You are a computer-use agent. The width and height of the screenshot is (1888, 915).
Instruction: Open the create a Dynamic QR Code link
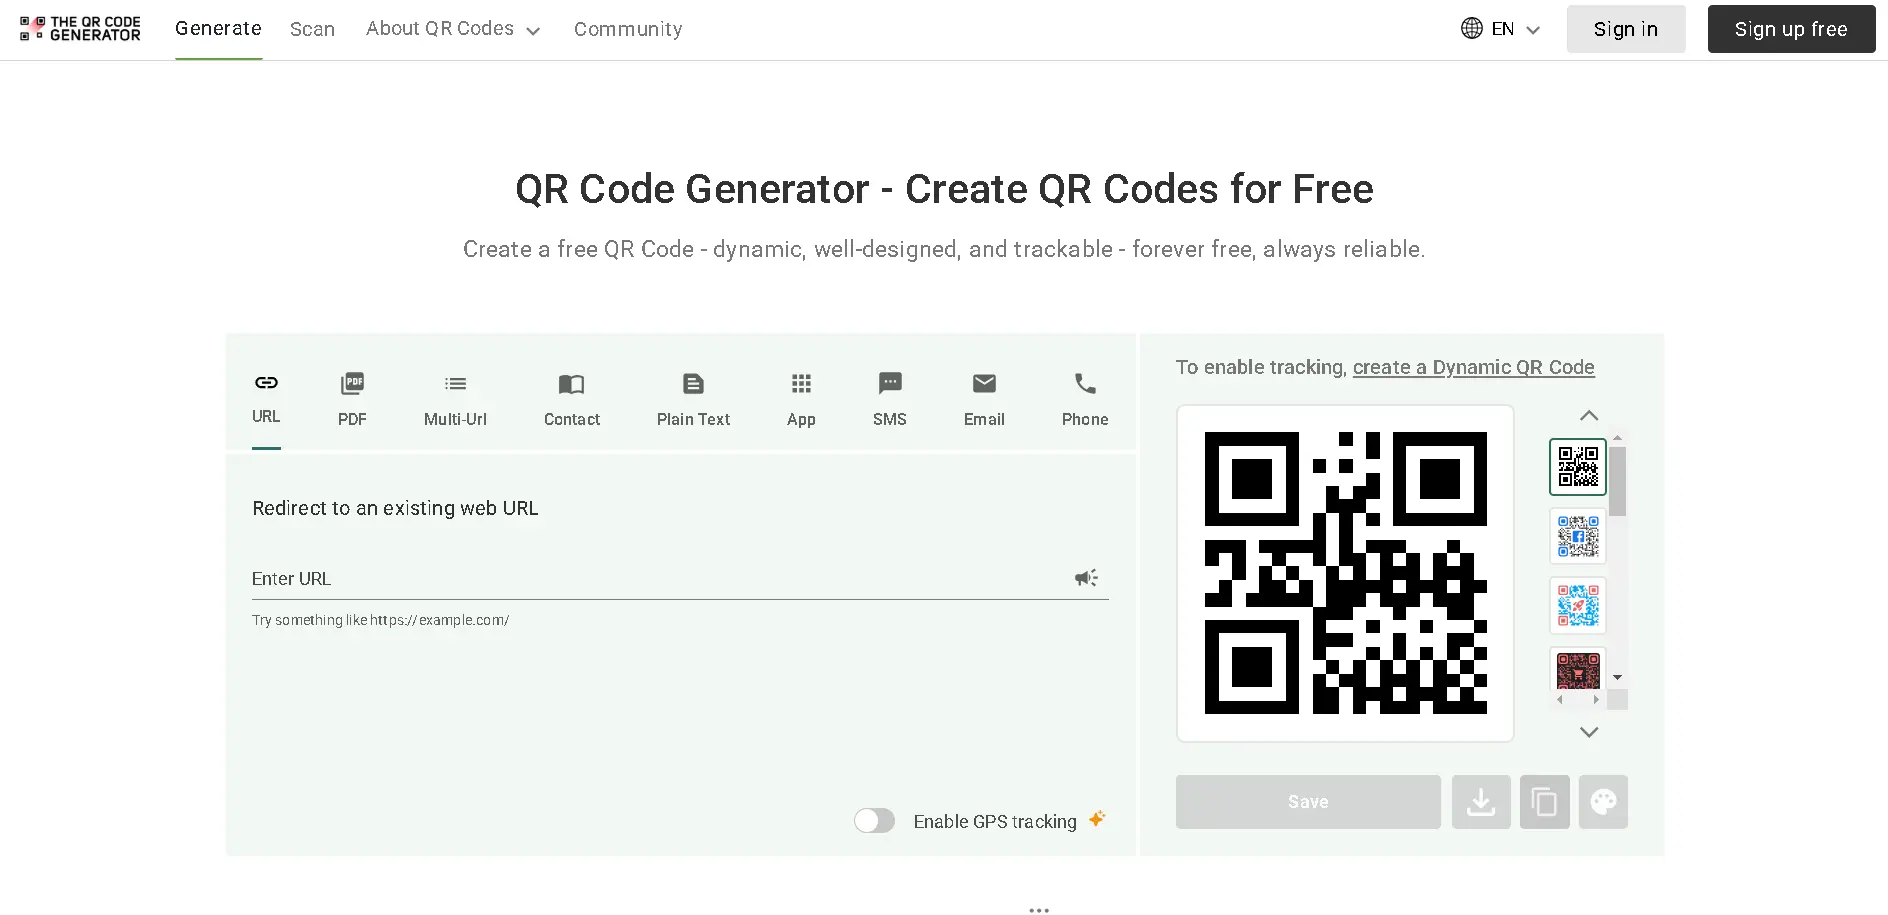pyautogui.click(x=1474, y=367)
